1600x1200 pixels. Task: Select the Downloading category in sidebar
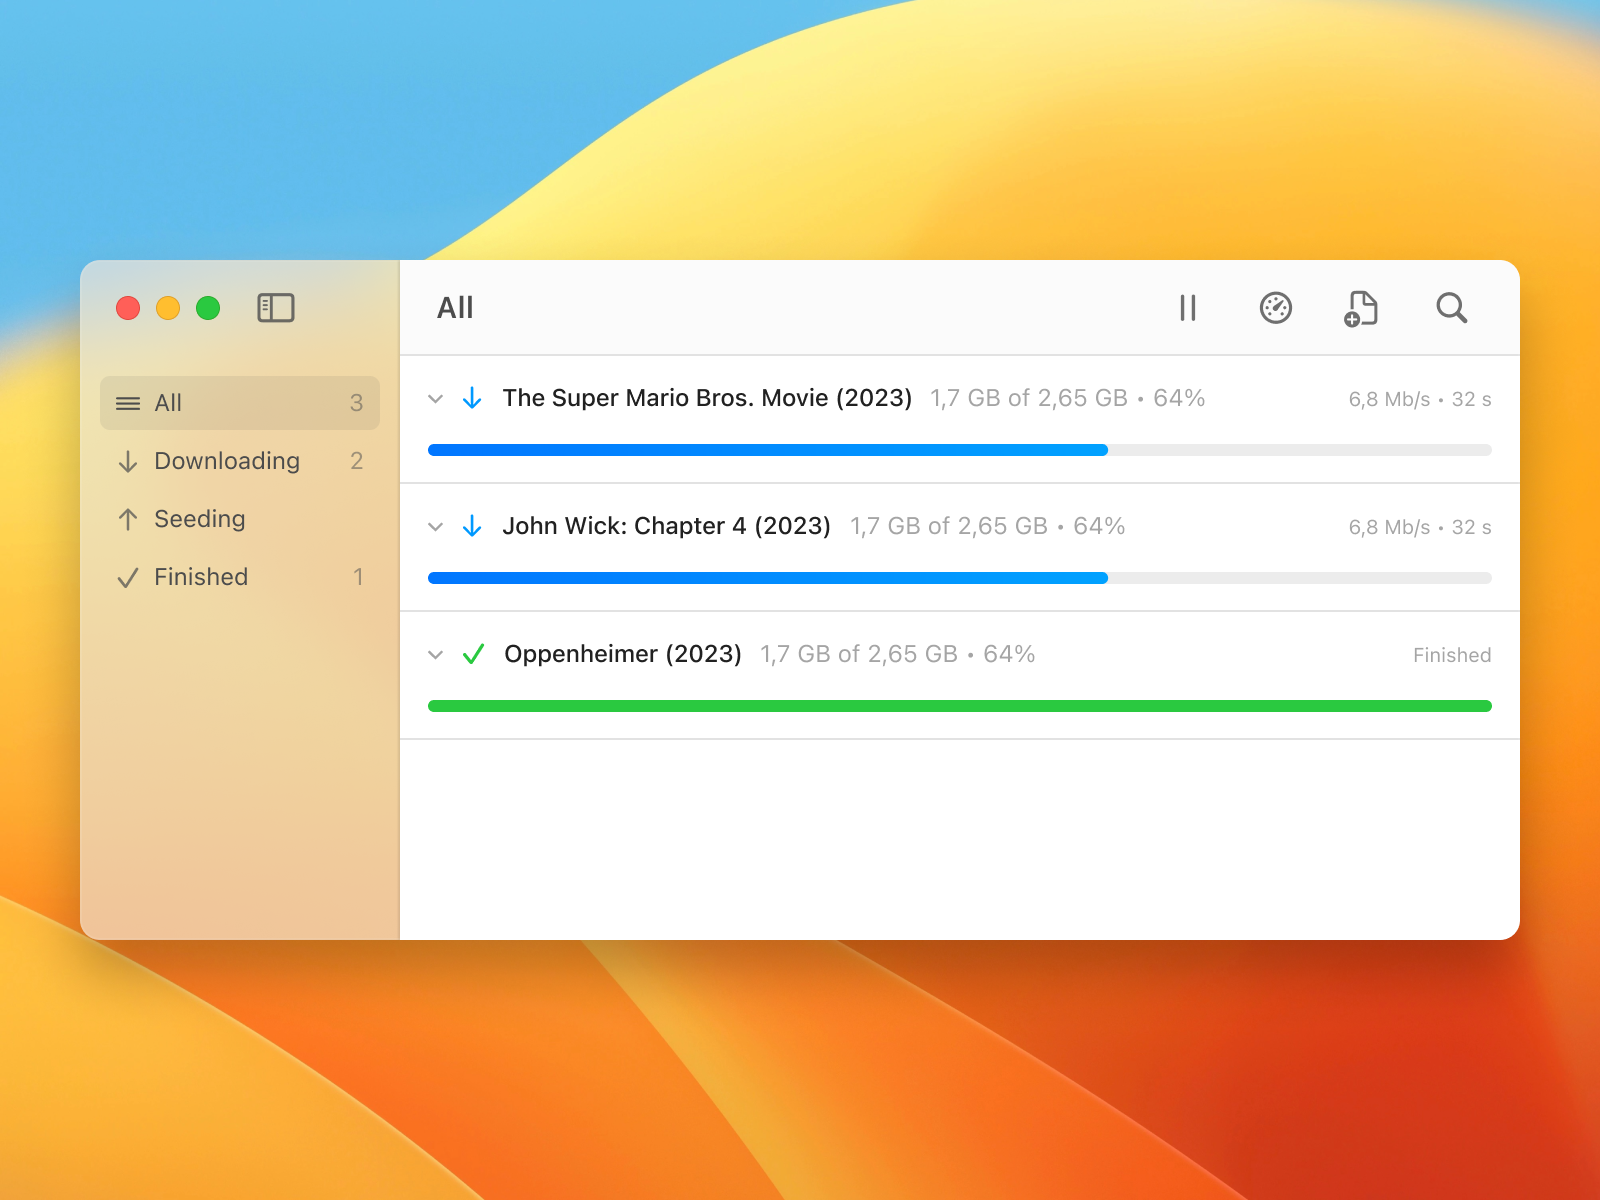240,461
